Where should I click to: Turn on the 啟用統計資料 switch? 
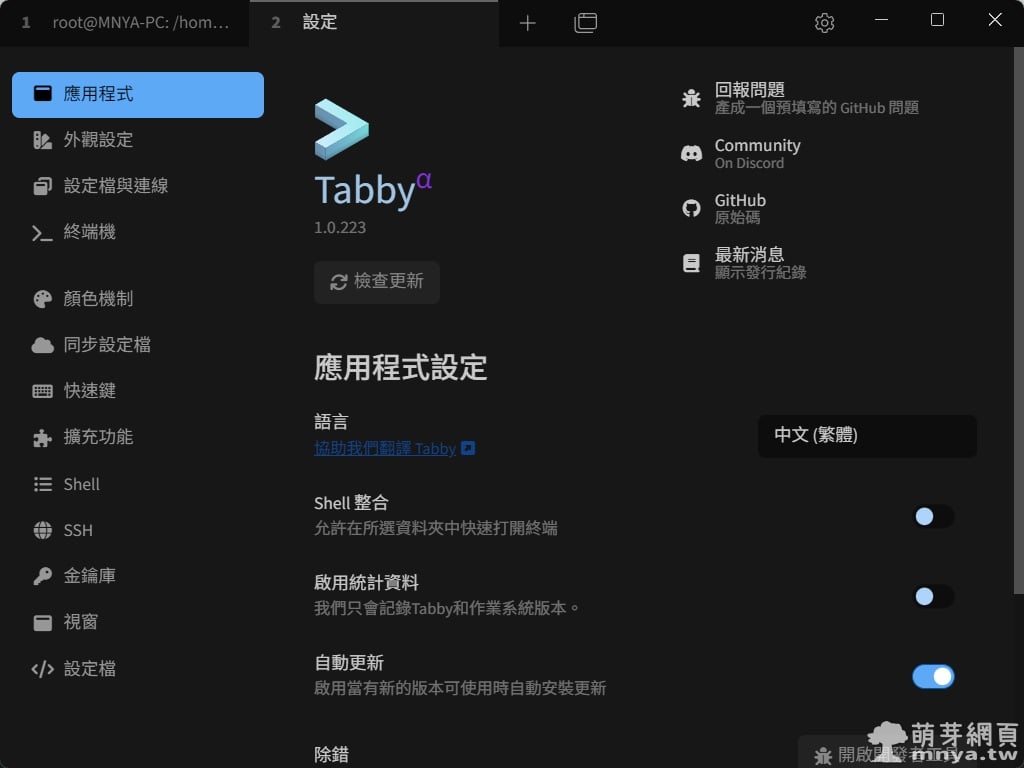coord(933,596)
